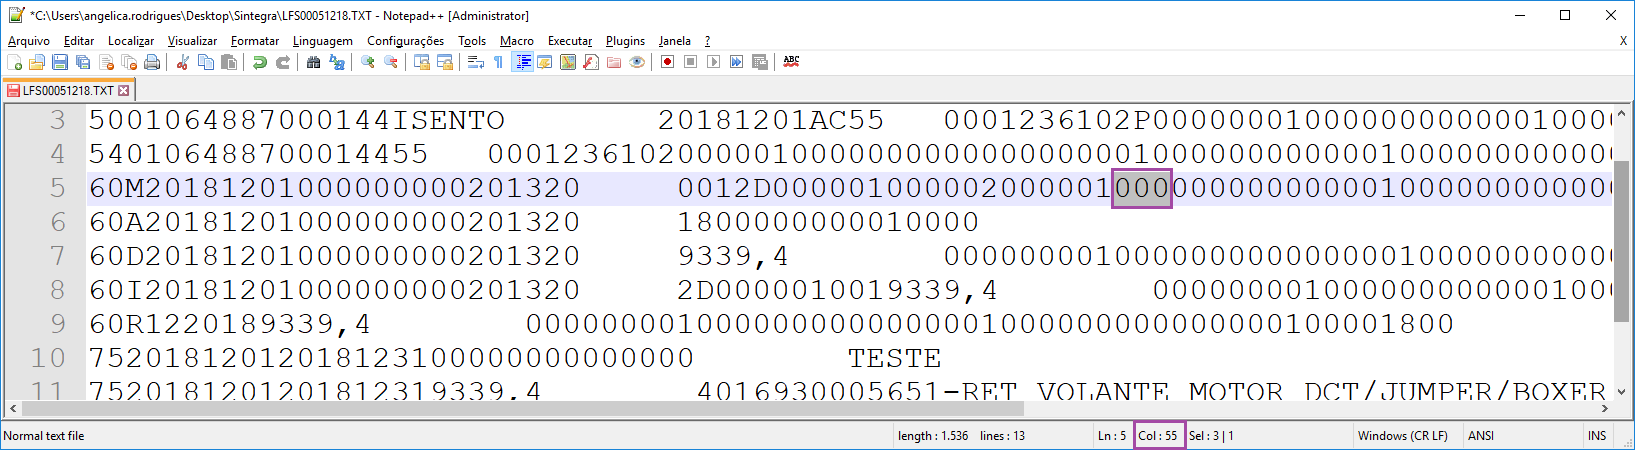Toggle the indent guide icon
Screen dimensions: 1635x450
[522, 62]
